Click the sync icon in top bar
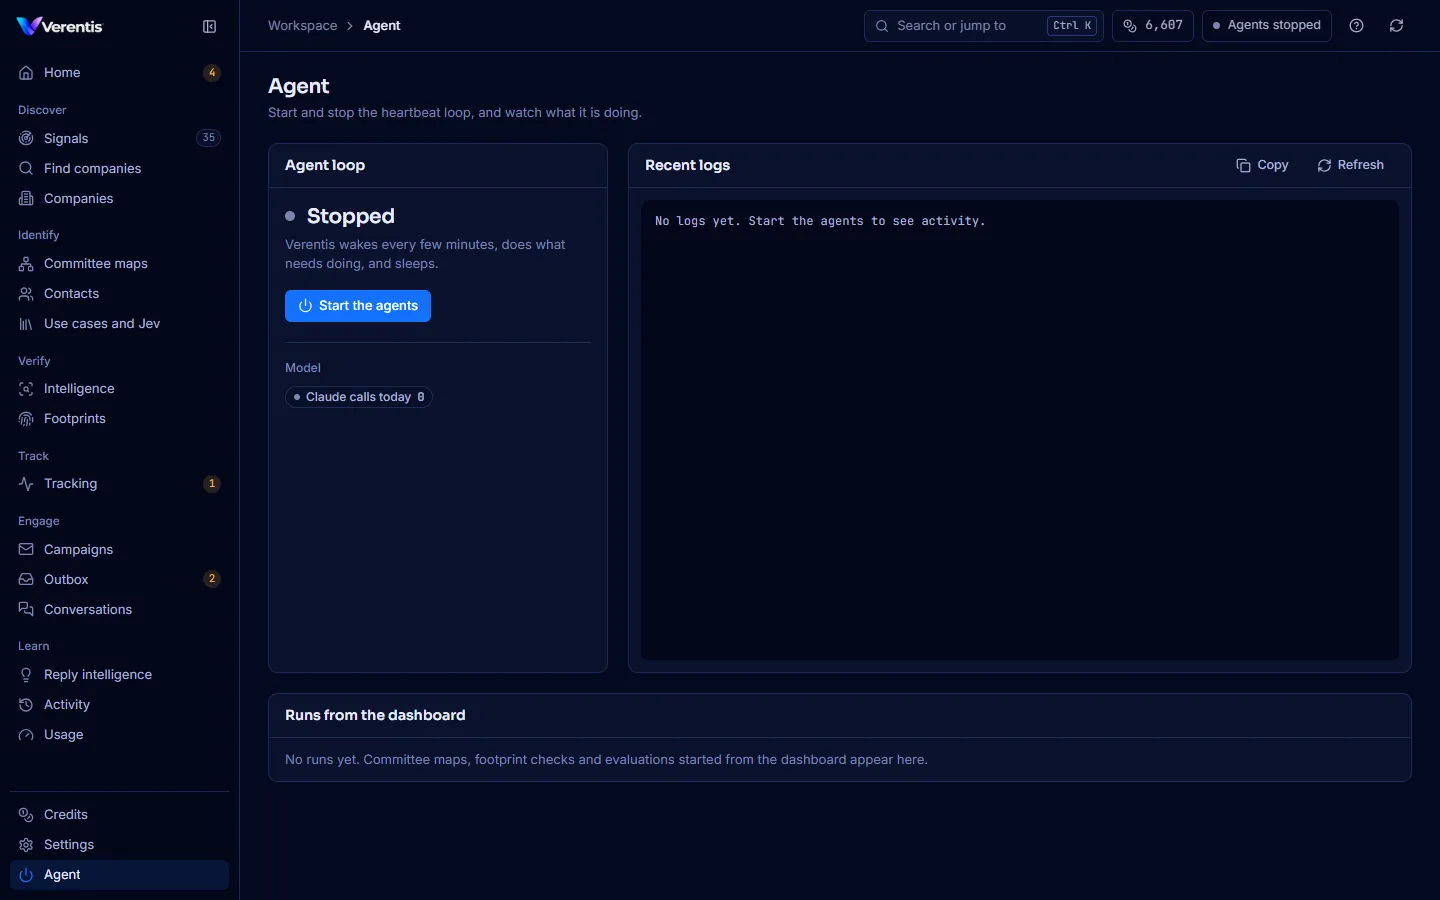Screen dimensions: 1440x900 click(1396, 26)
